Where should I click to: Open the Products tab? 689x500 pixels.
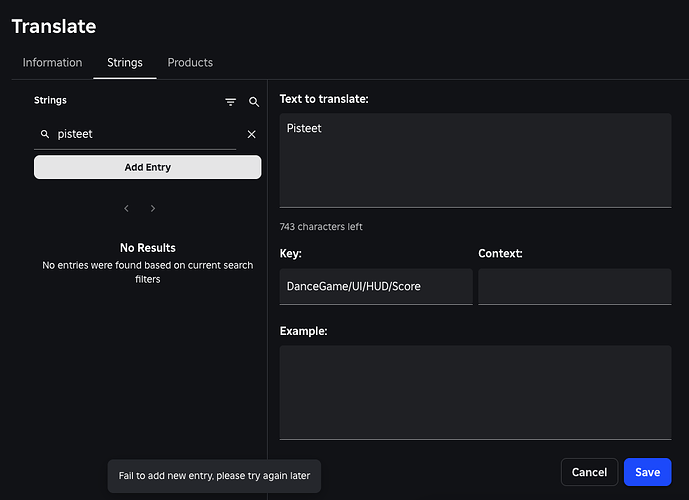[190, 62]
